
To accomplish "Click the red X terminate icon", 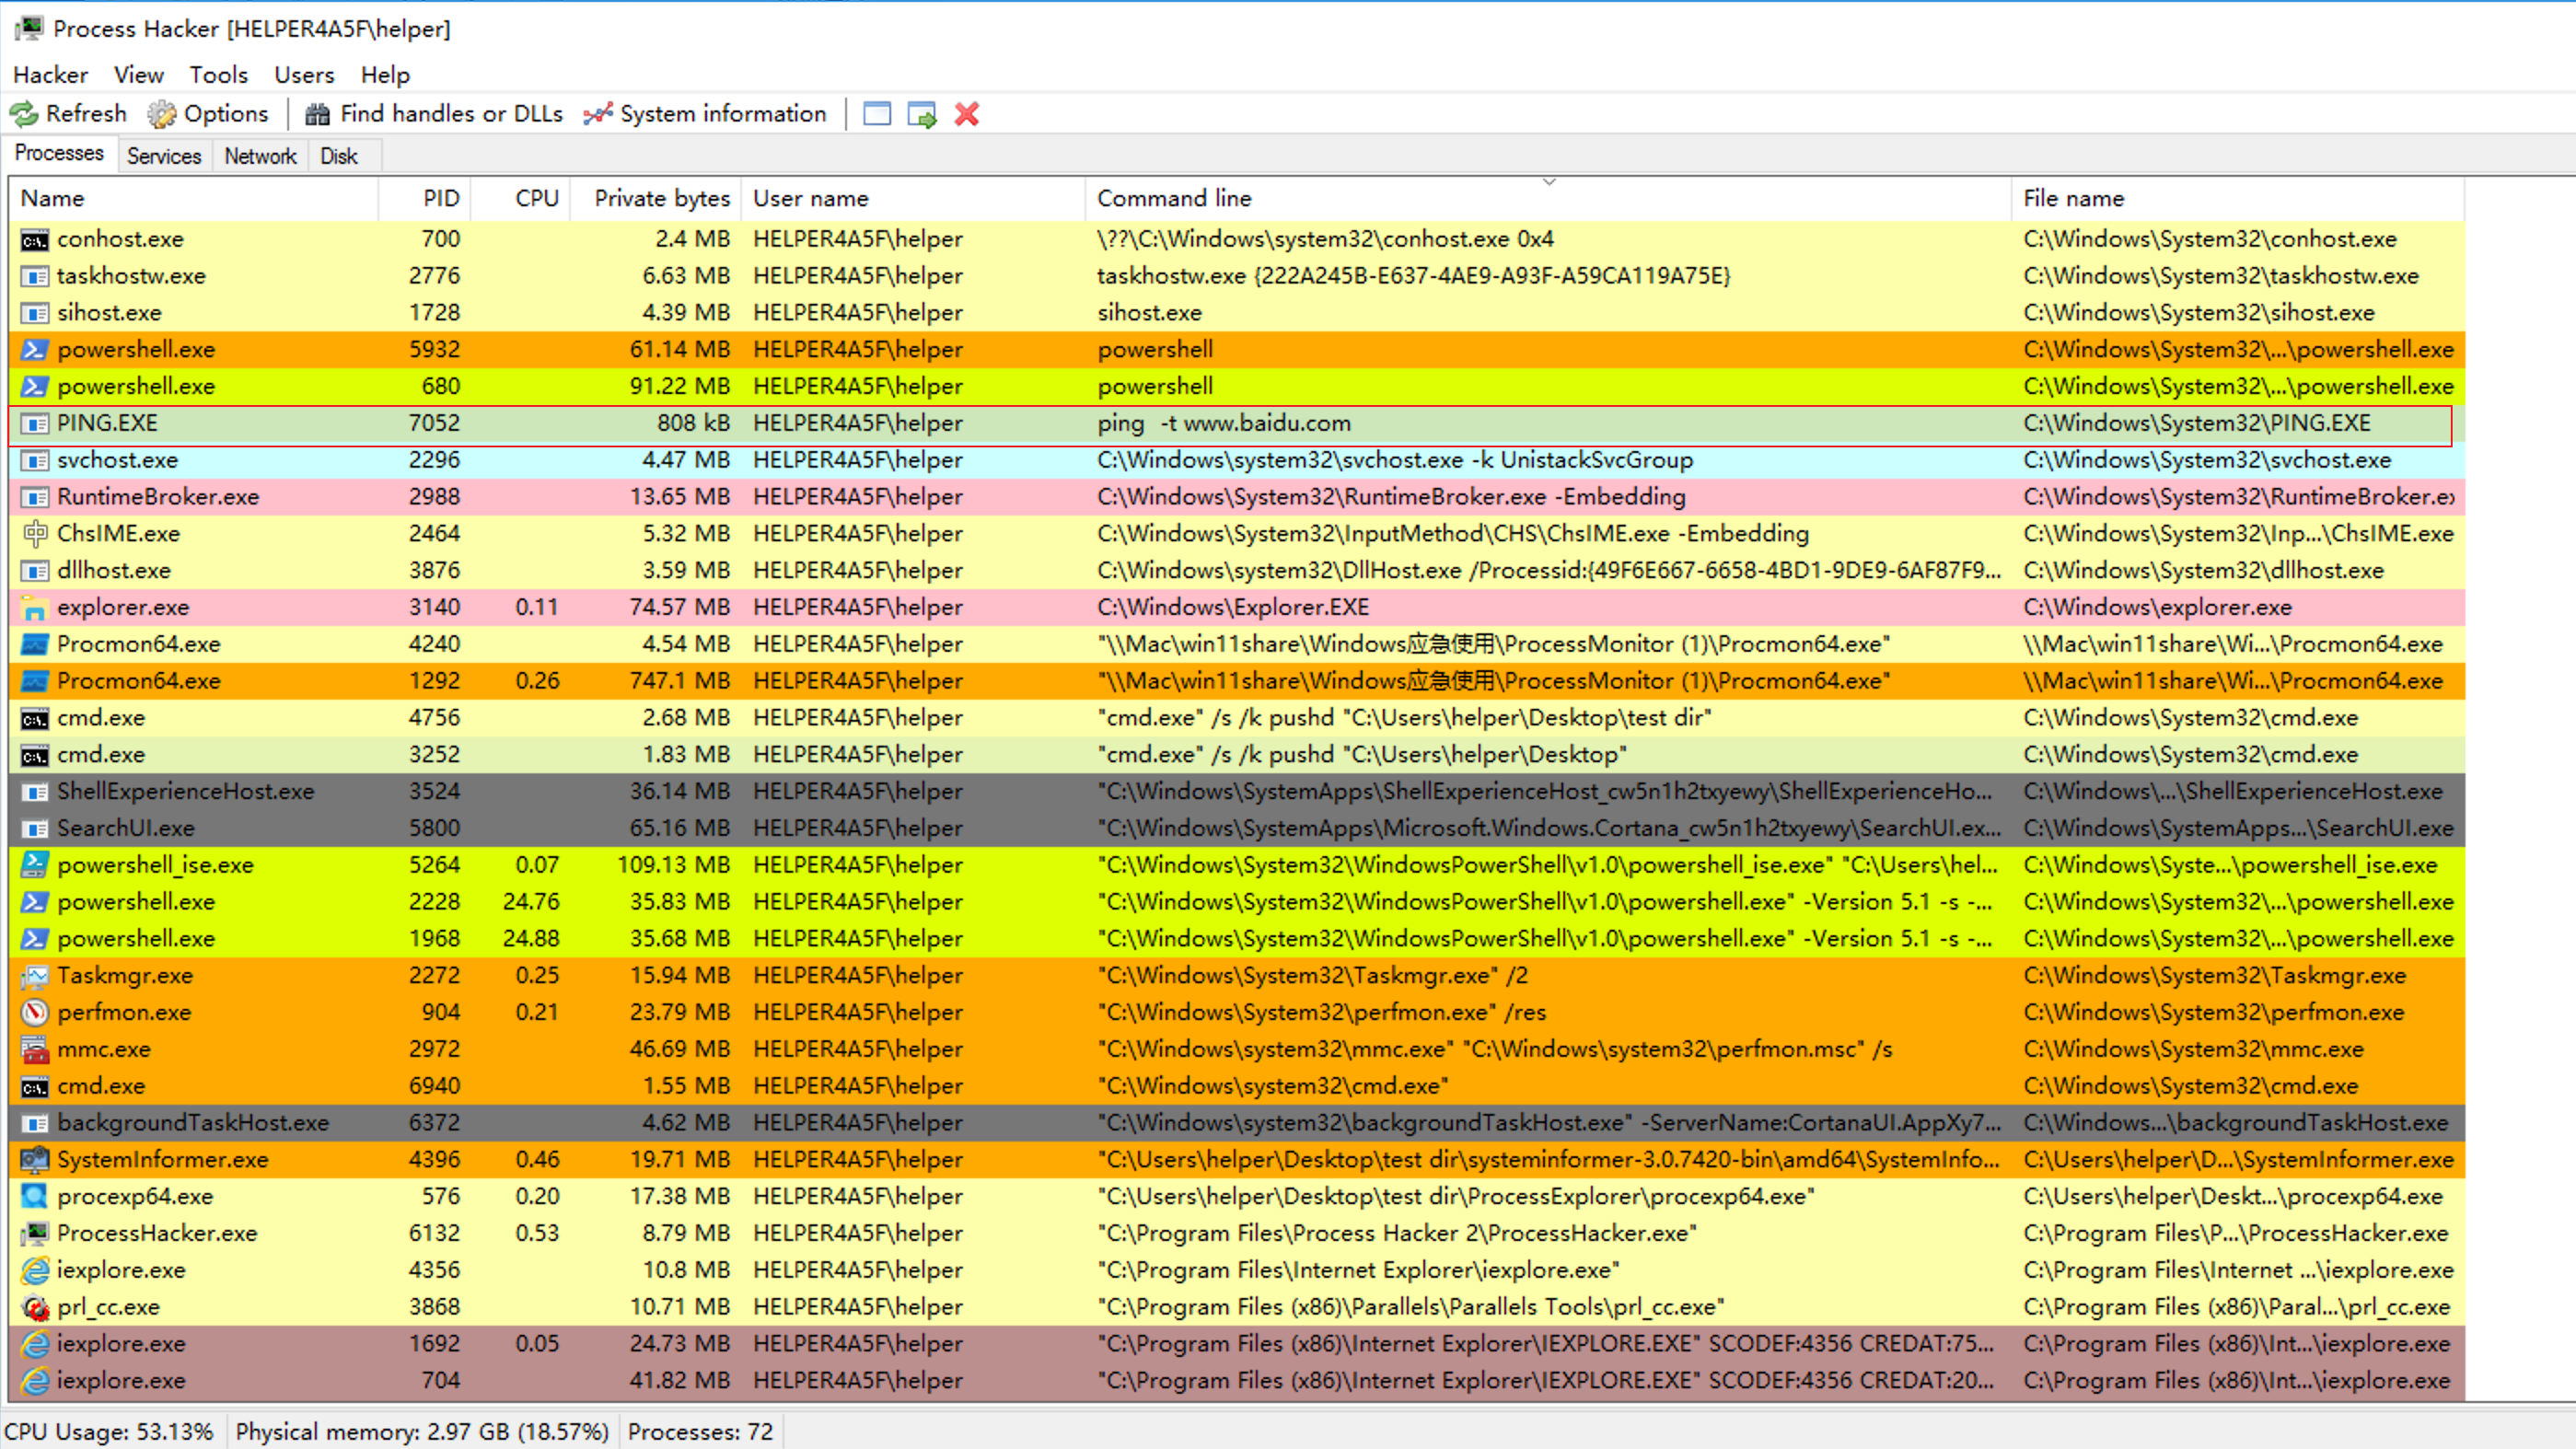I will click(x=966, y=114).
